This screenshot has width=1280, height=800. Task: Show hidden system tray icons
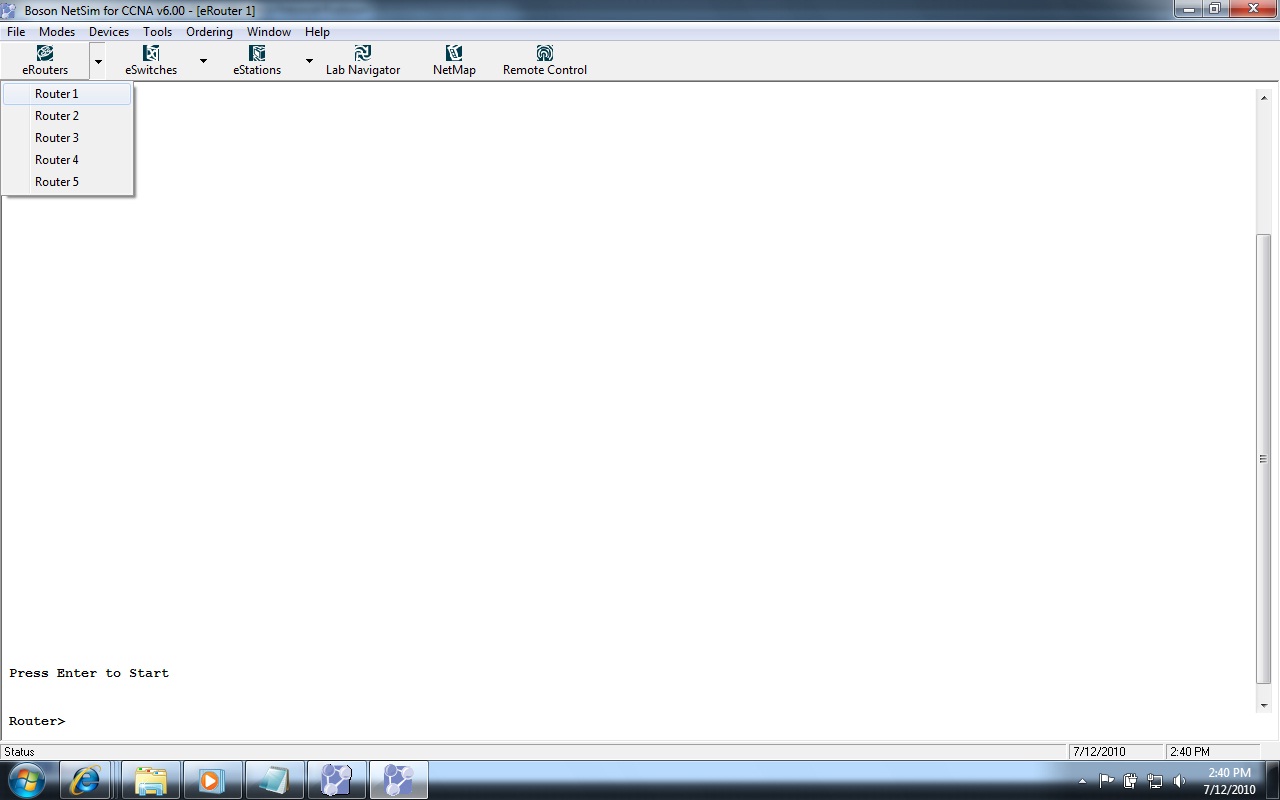pyautogui.click(x=1082, y=781)
